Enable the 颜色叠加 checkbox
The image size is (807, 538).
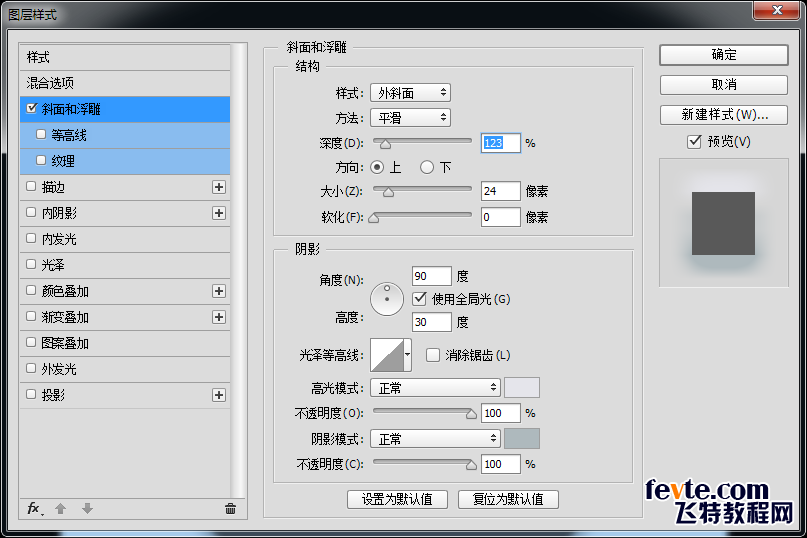31,290
